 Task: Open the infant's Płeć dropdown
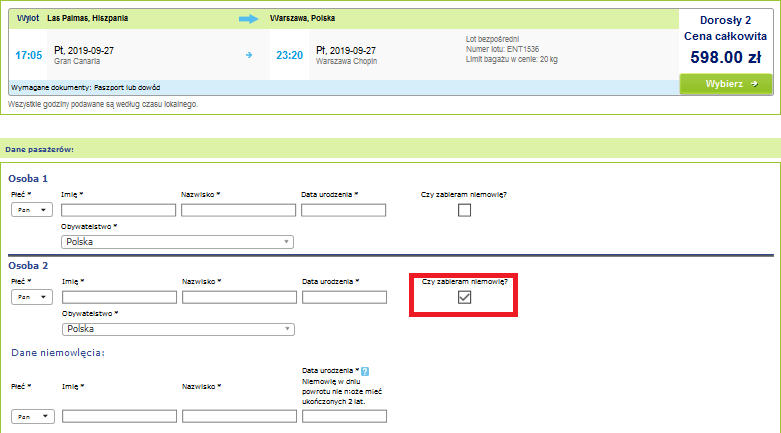(33, 416)
